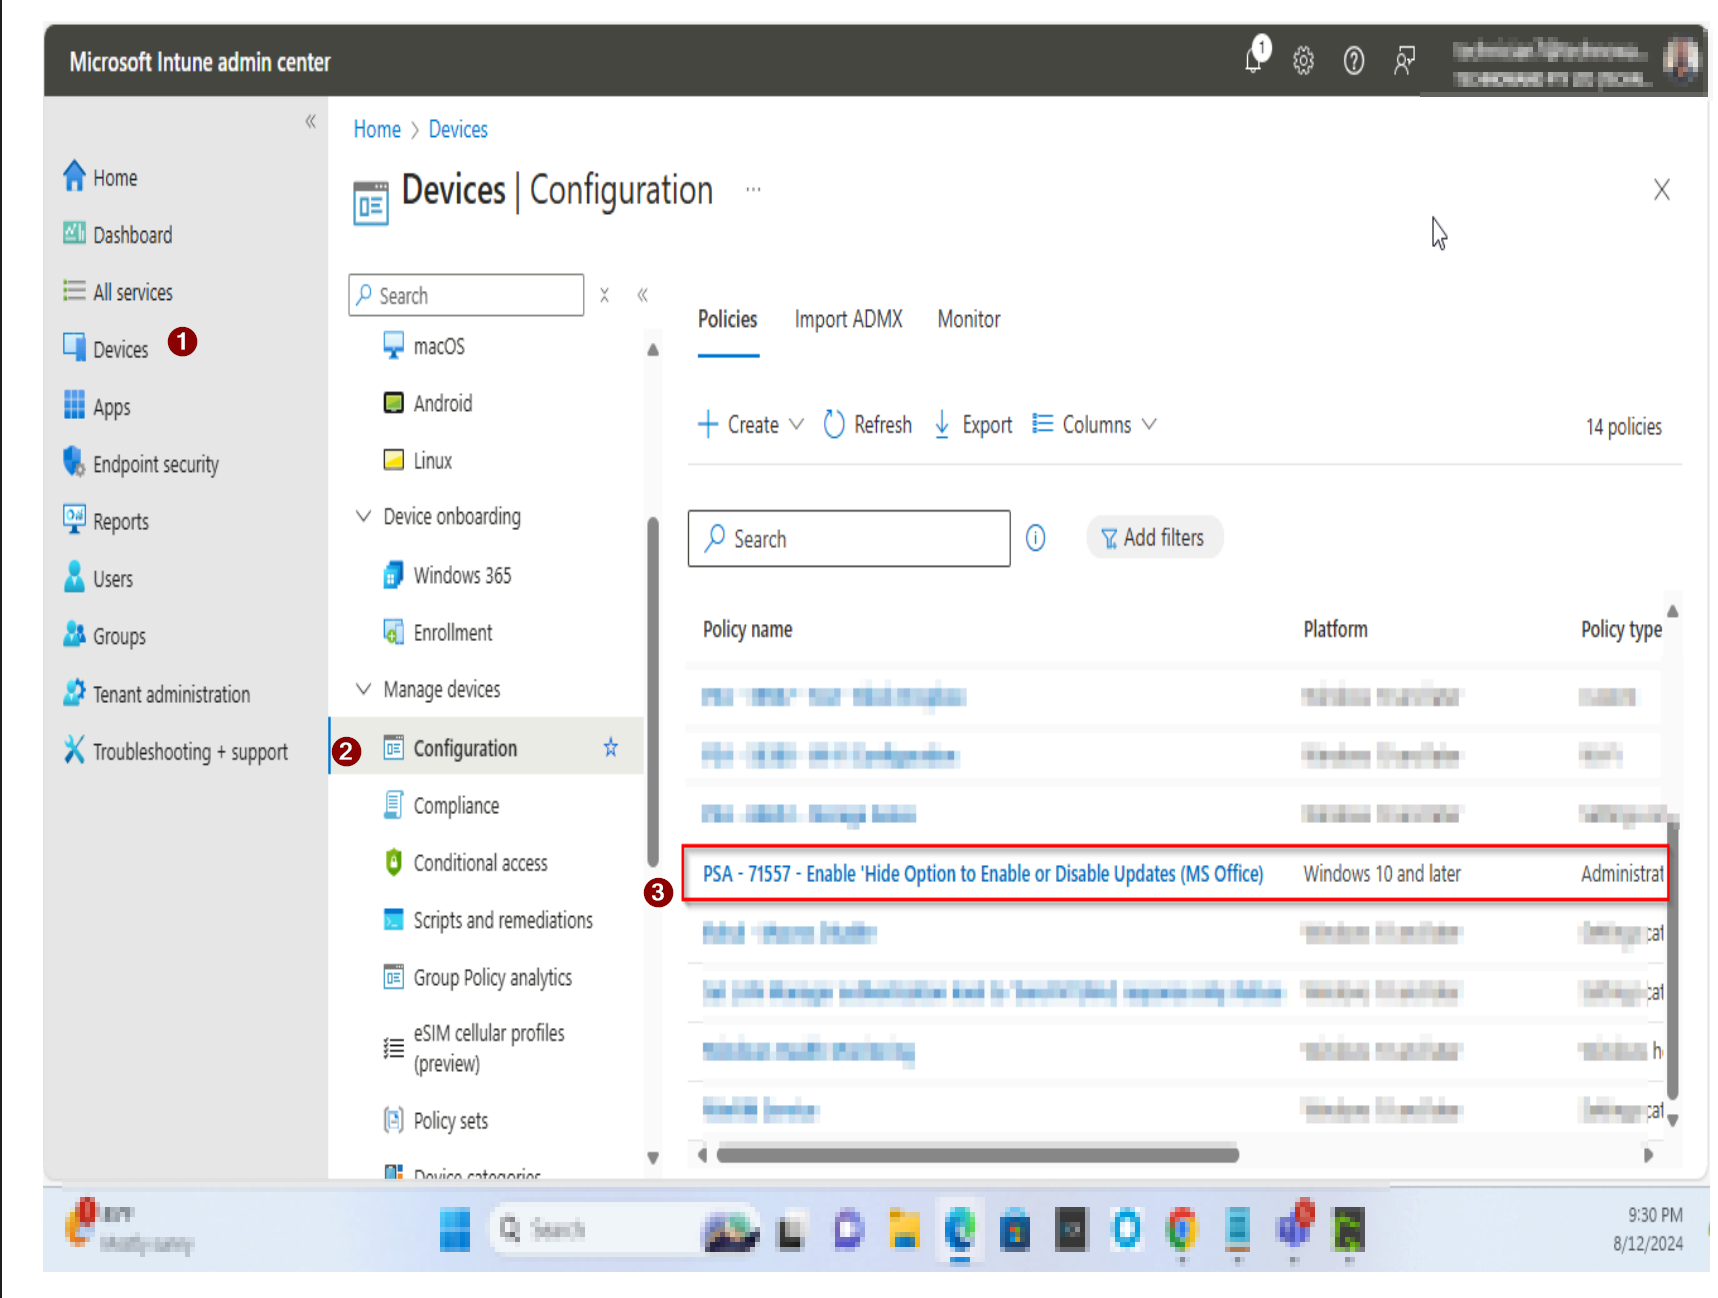
Task: Switch to the Monitor tab
Action: (968, 319)
